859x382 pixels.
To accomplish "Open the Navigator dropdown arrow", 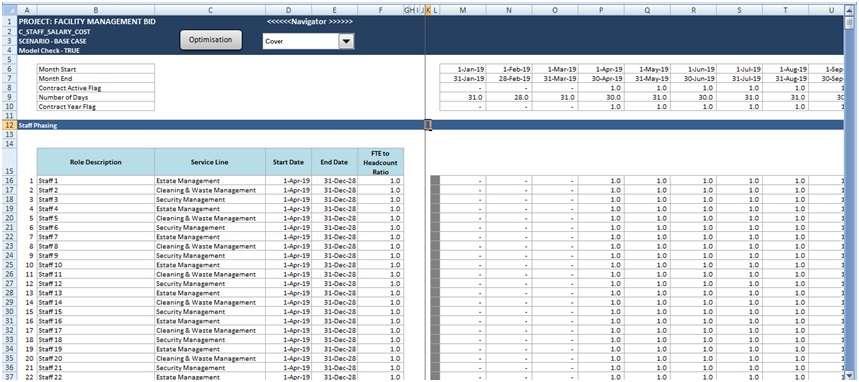I will (x=346, y=42).
